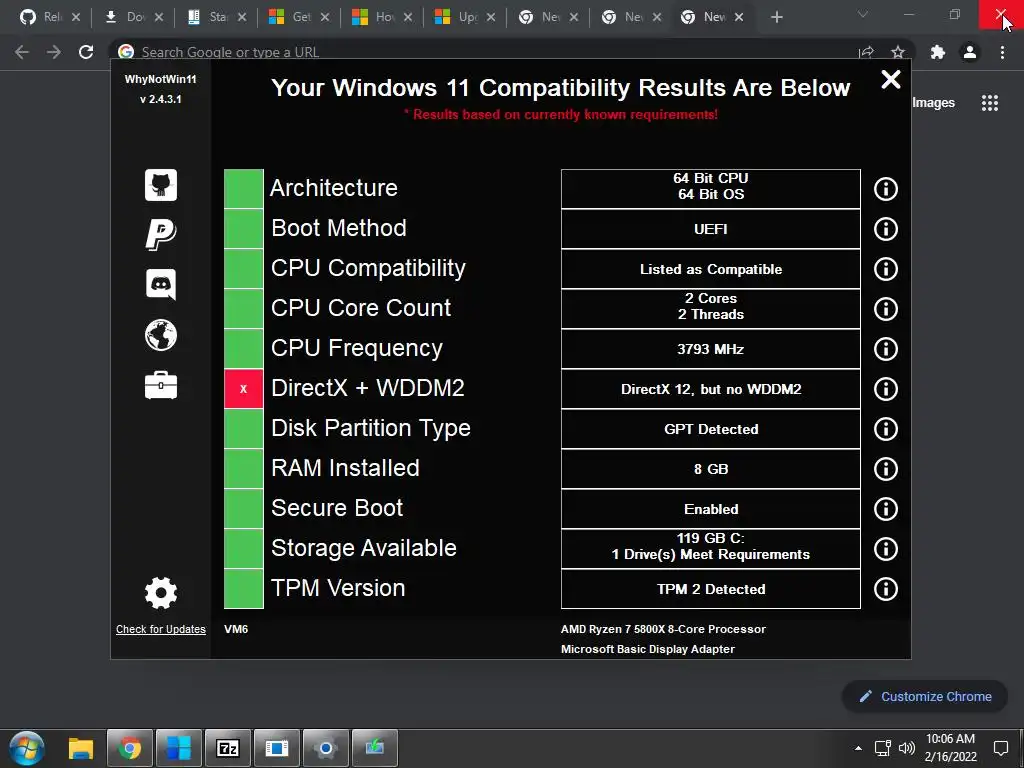Screen dimensions: 1024x768
Task: Show info for Disk Partition Type row
Action: 886,429
